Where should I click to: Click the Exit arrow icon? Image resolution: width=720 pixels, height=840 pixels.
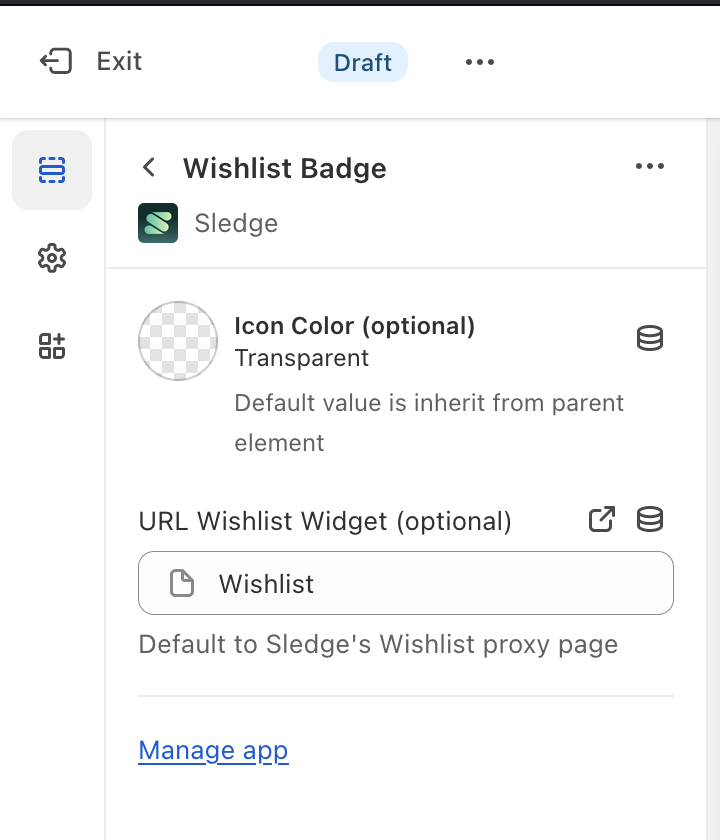coord(56,62)
